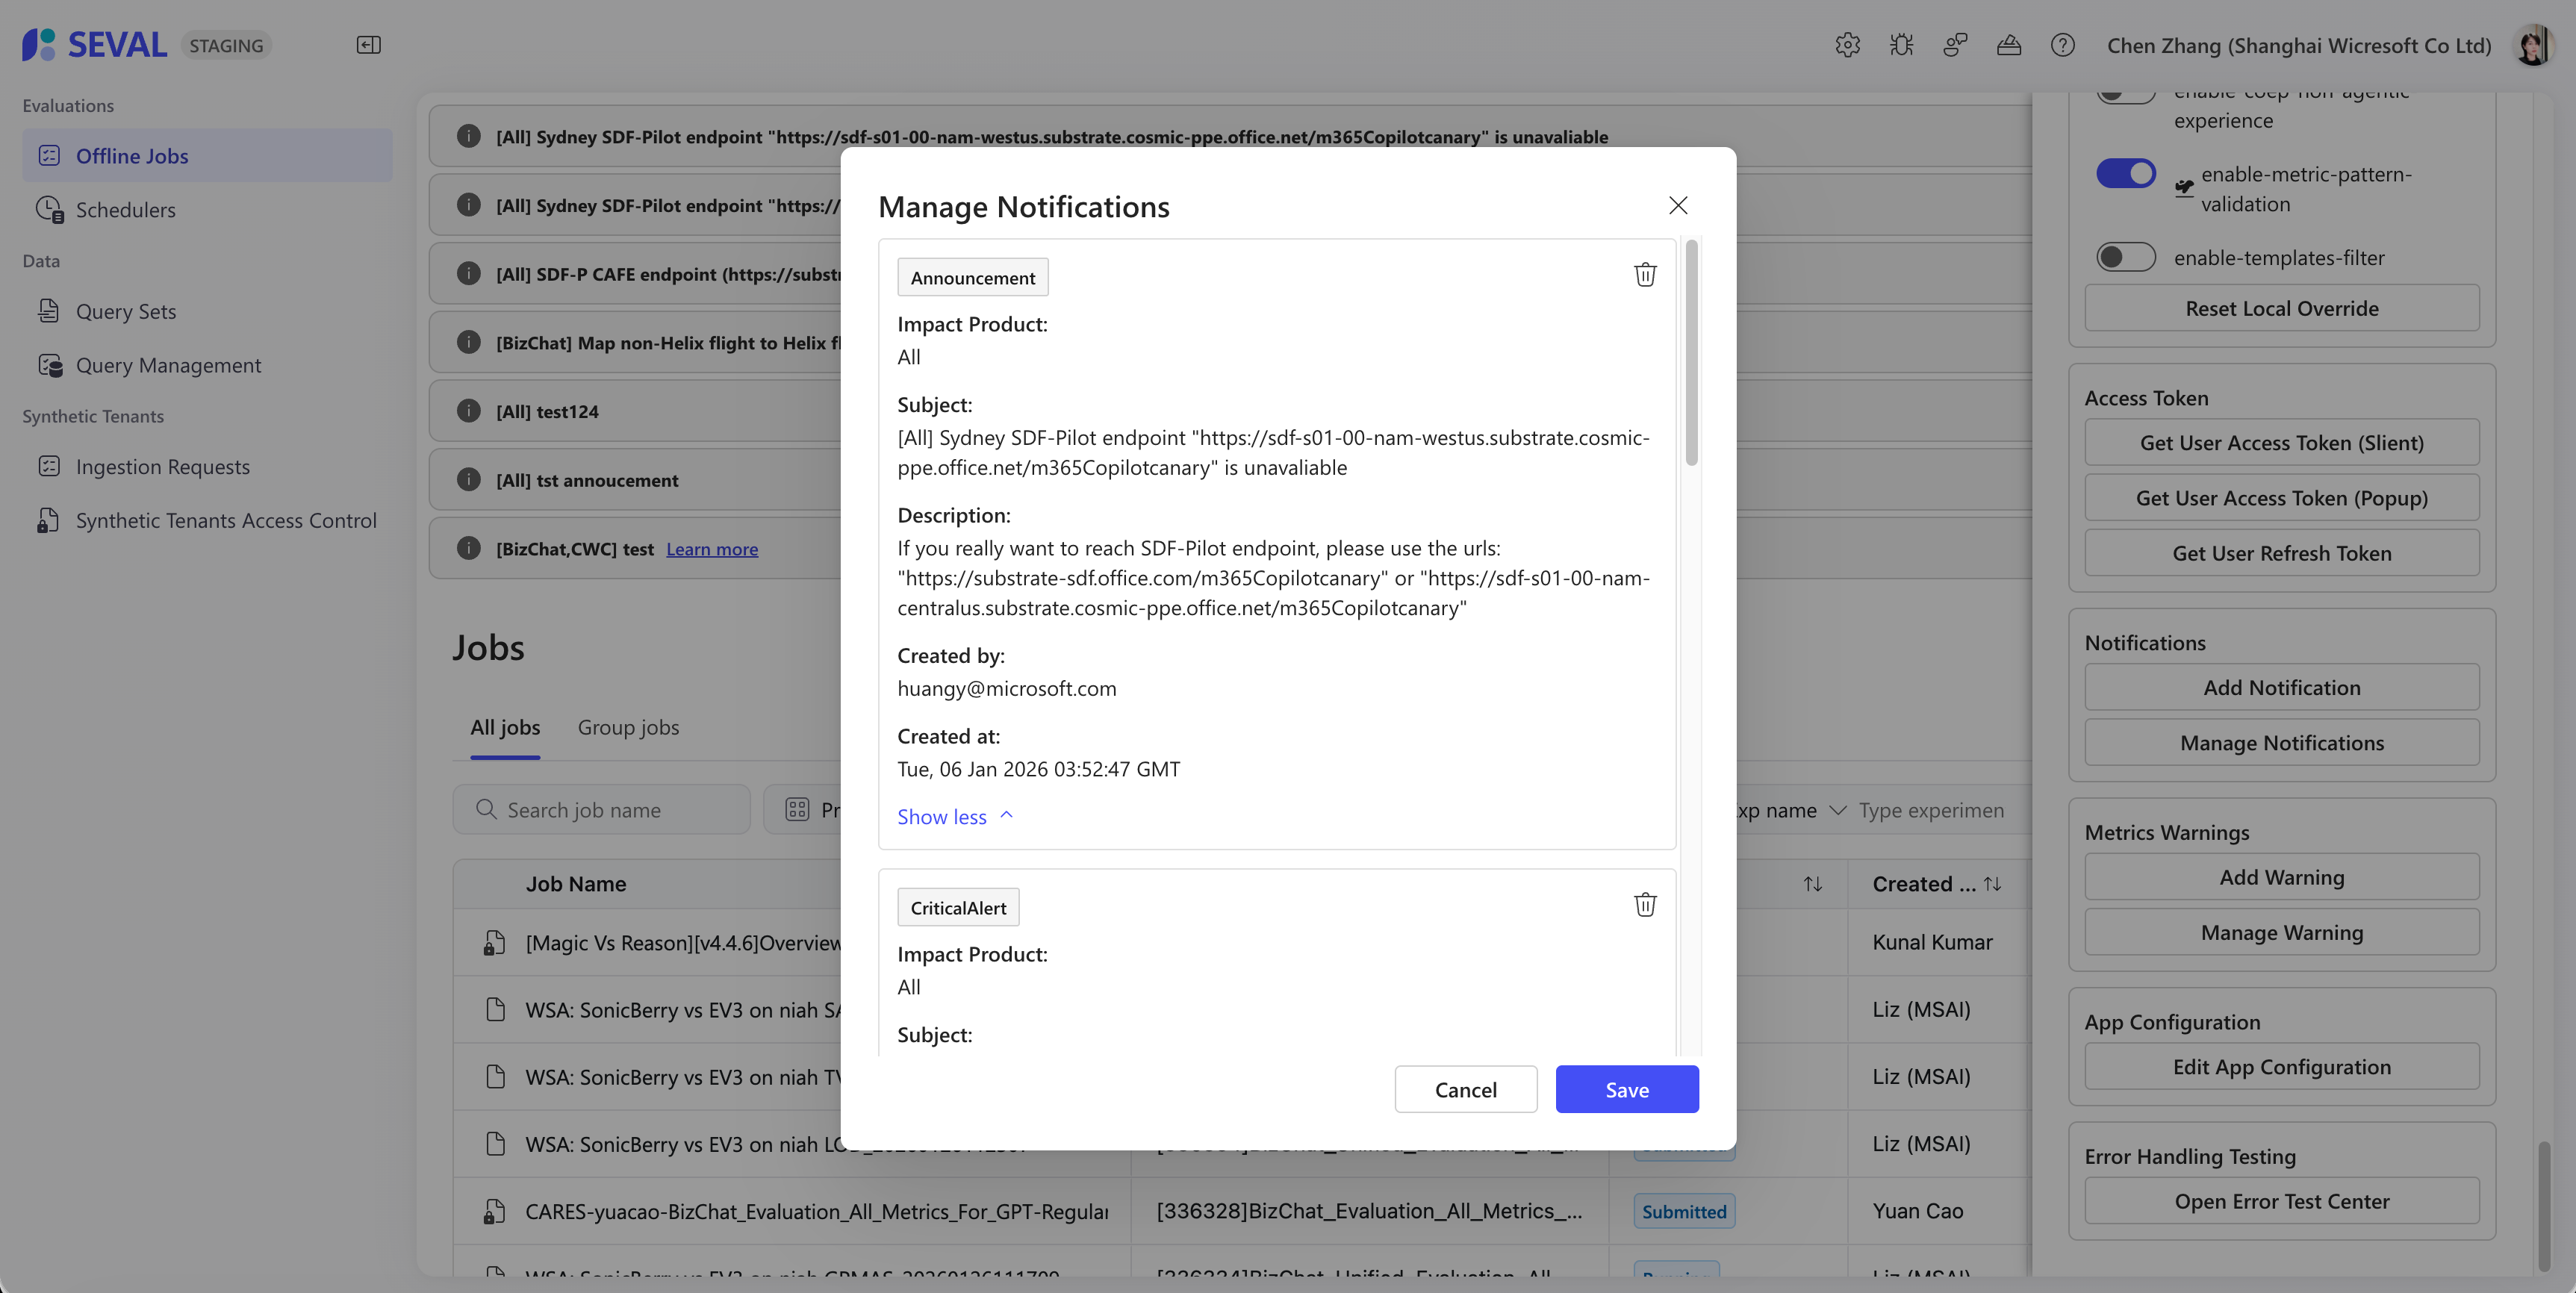Open the help question mark icon
Image resolution: width=2576 pixels, height=1293 pixels.
(x=2062, y=45)
